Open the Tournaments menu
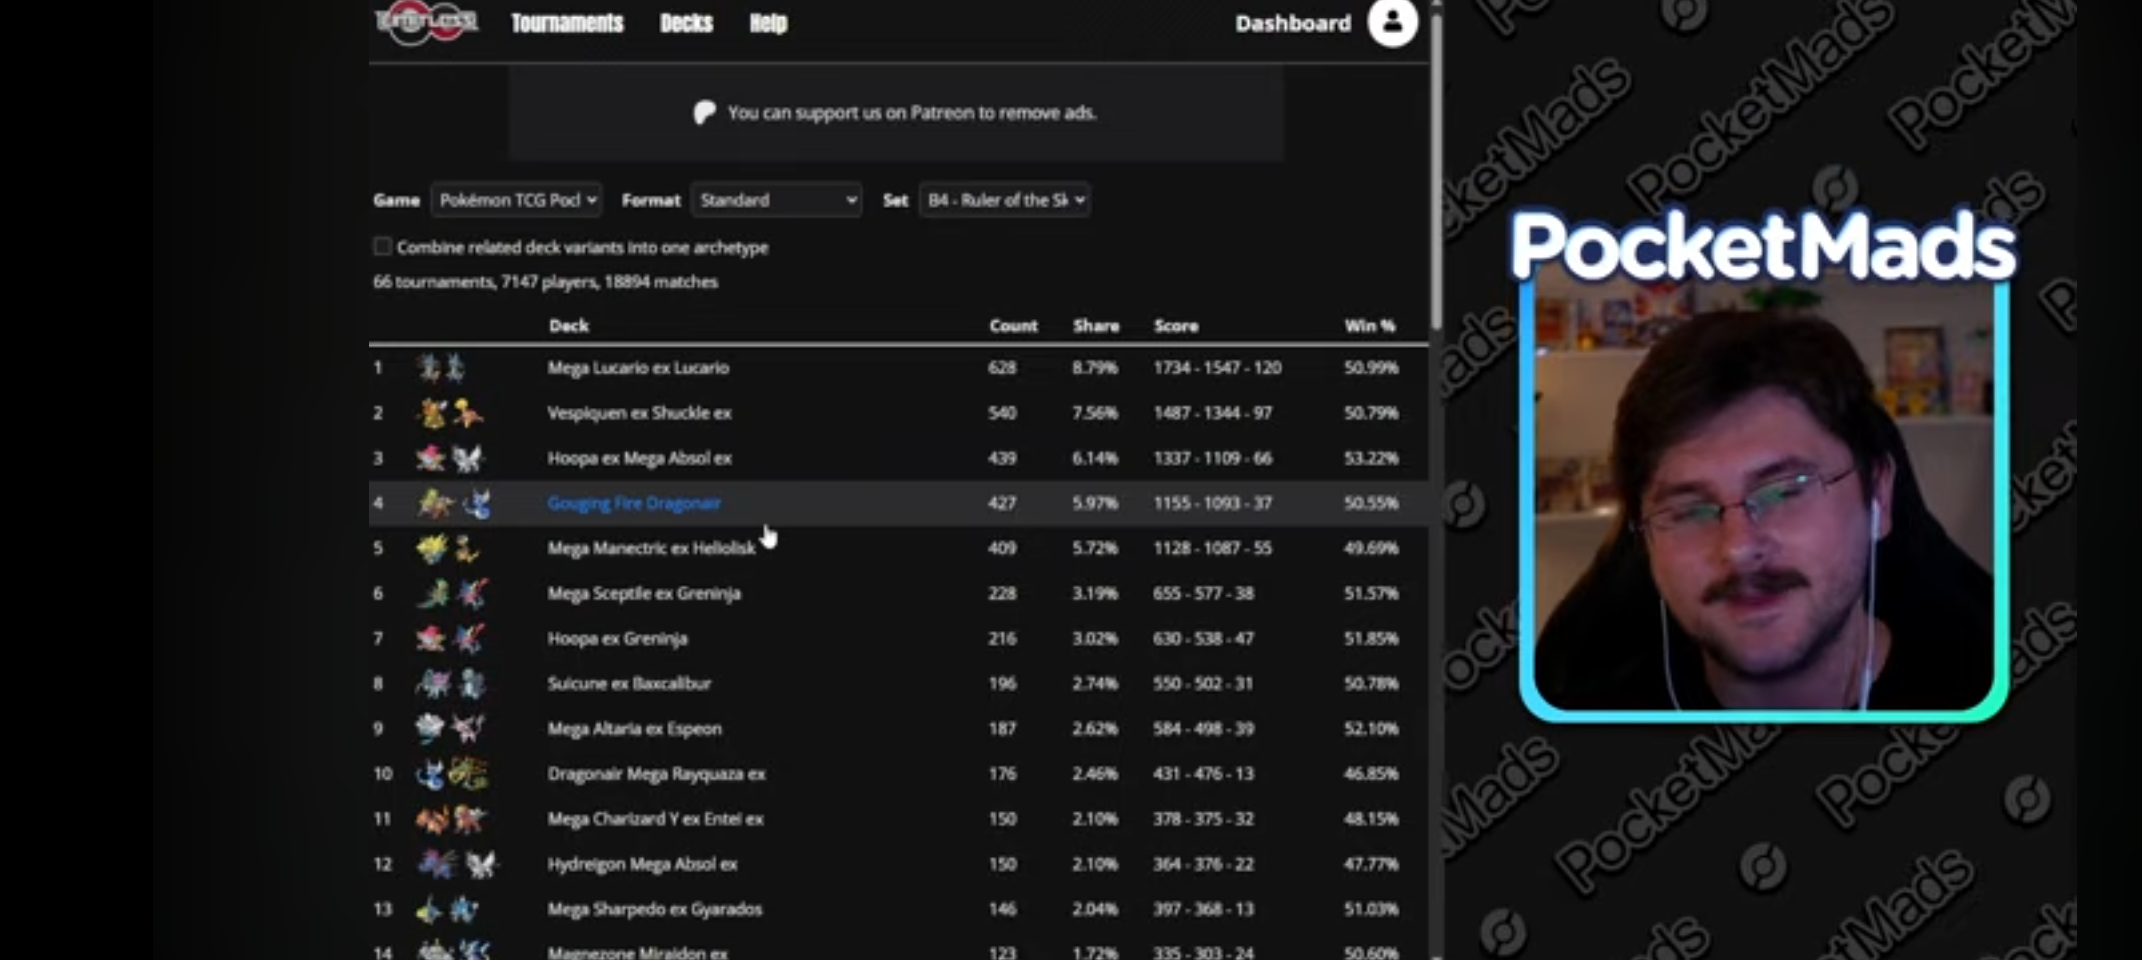Viewport: 2142px width, 960px height. (567, 23)
